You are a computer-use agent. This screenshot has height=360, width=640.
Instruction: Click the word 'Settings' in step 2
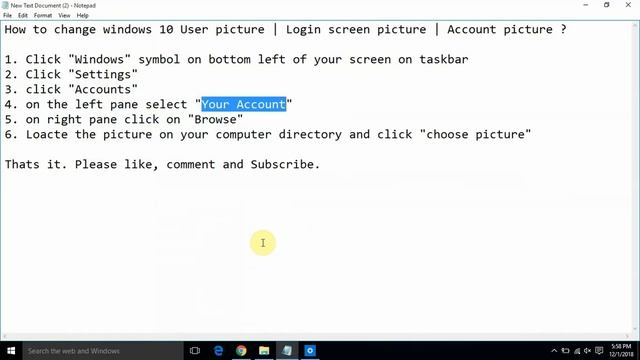(103, 75)
